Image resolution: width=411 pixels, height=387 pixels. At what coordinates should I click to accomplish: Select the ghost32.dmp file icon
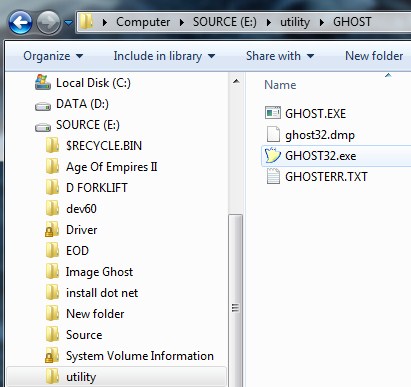pos(273,135)
